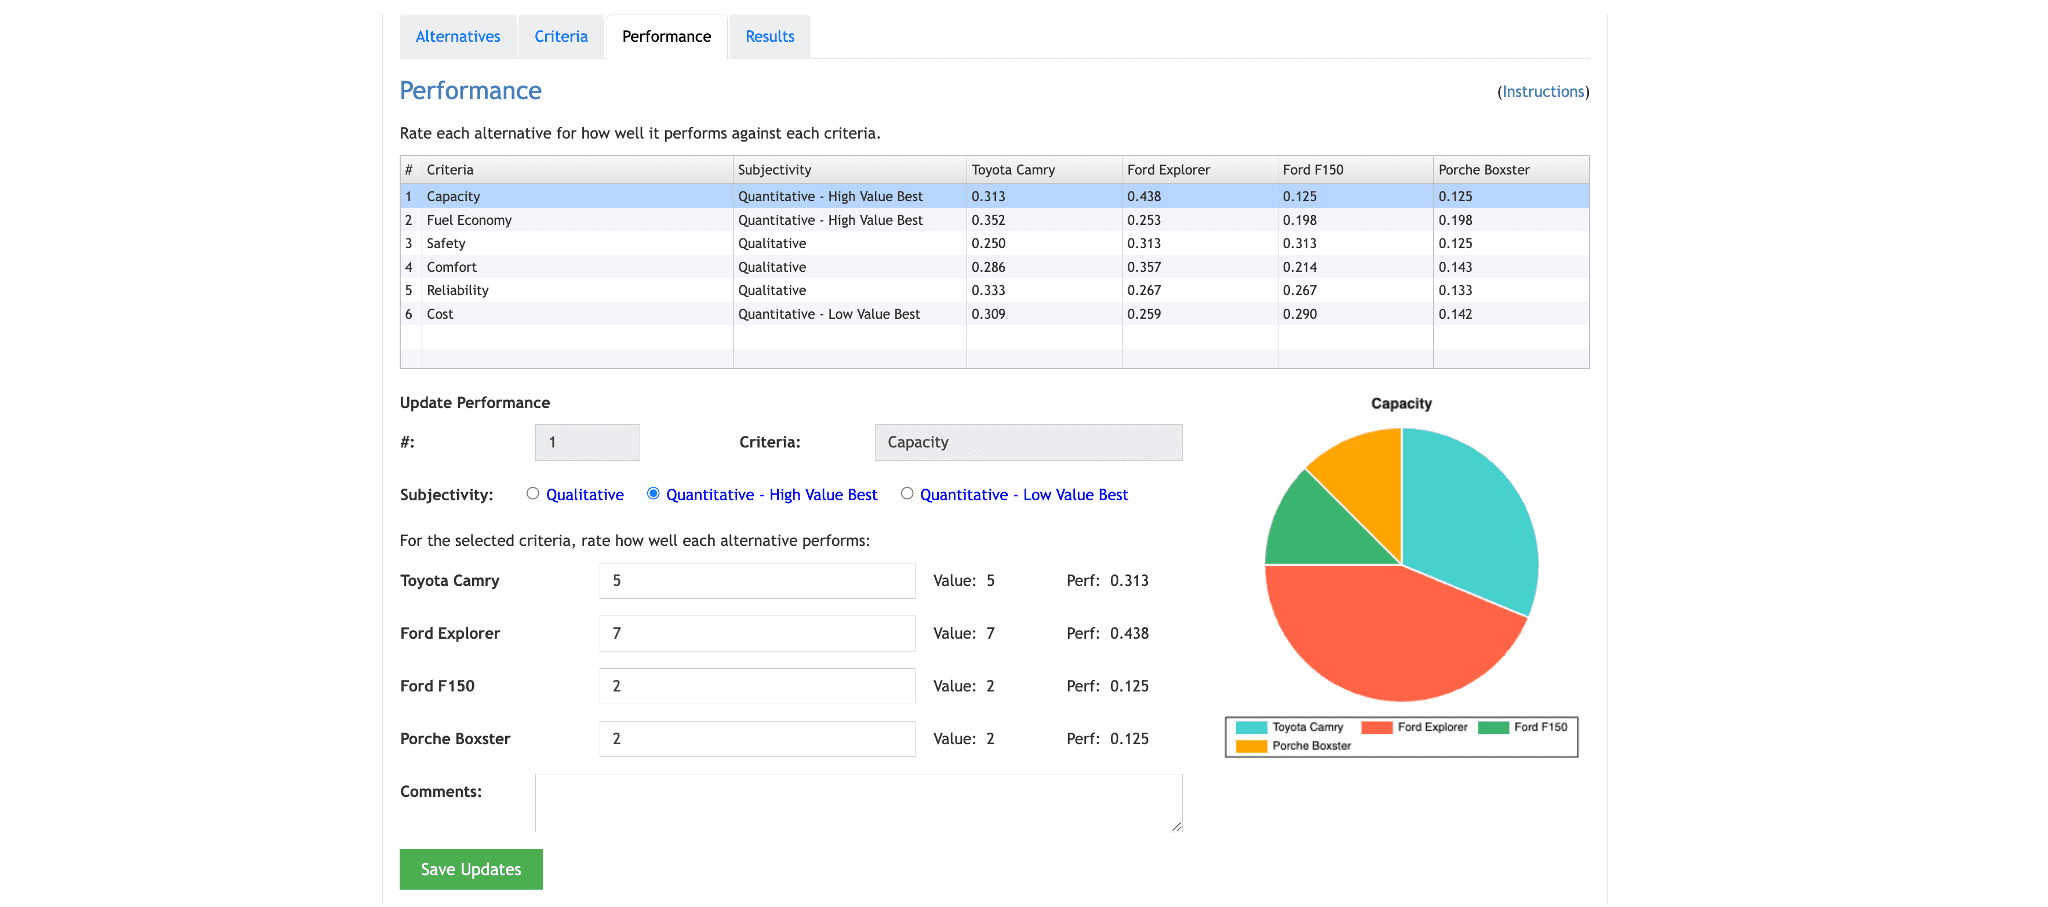Click the 0.290 cell in Cost row
Screen dimensions: 2048x907
tap(1356, 314)
